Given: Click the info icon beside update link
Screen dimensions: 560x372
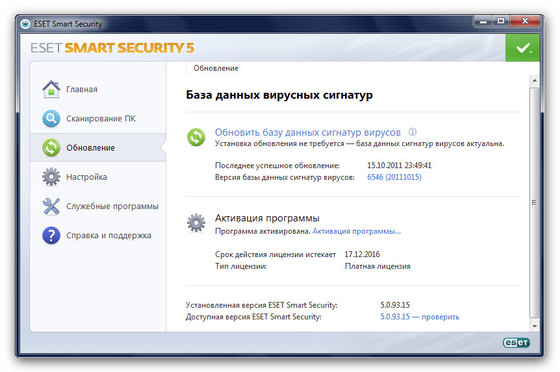Looking at the screenshot, I should (412, 132).
